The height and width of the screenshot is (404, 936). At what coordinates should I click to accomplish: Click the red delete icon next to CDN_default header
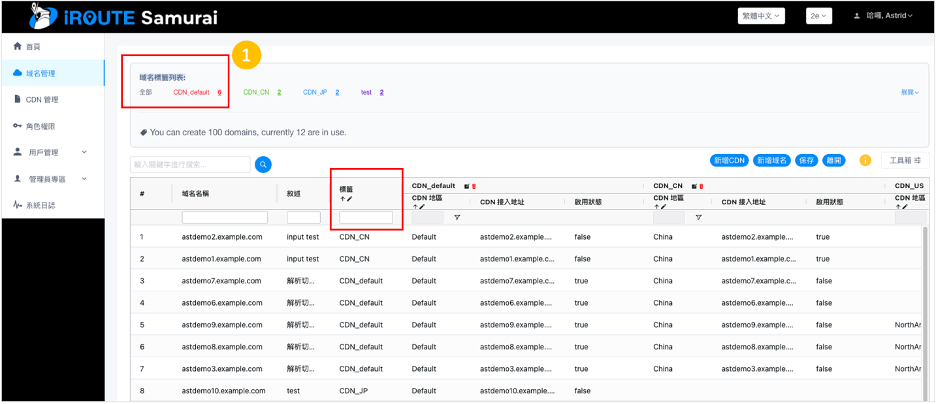click(x=473, y=186)
